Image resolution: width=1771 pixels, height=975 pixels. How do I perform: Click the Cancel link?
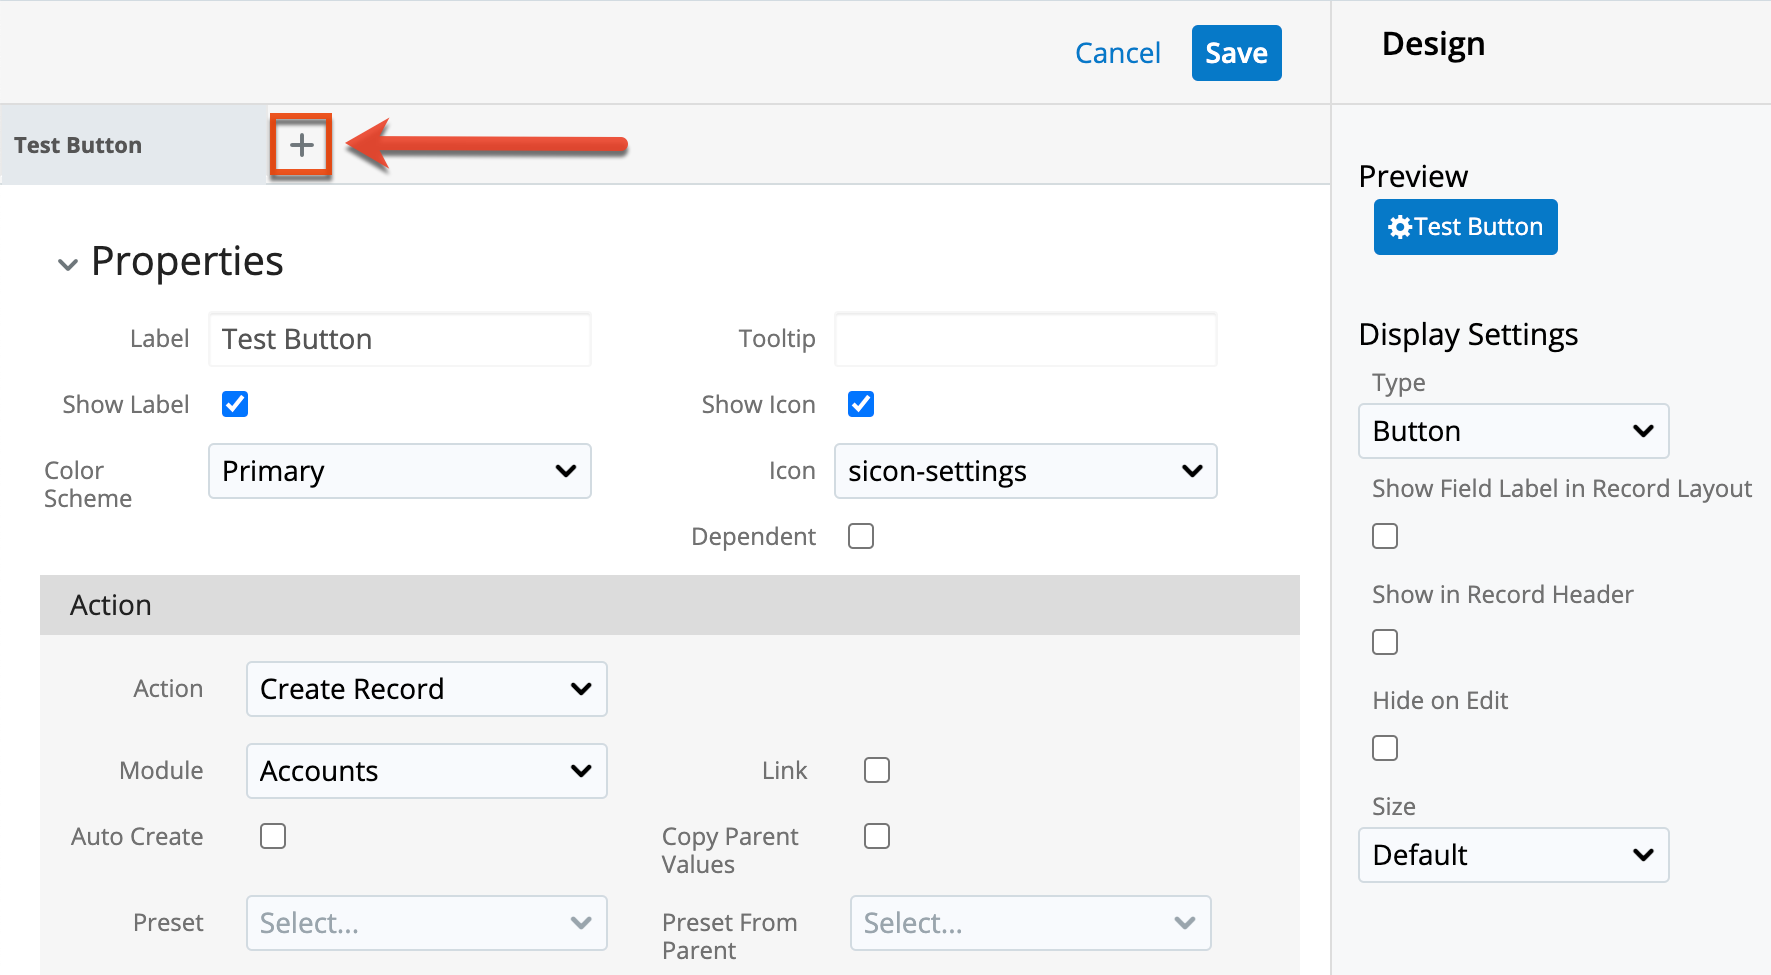pyautogui.click(x=1117, y=53)
